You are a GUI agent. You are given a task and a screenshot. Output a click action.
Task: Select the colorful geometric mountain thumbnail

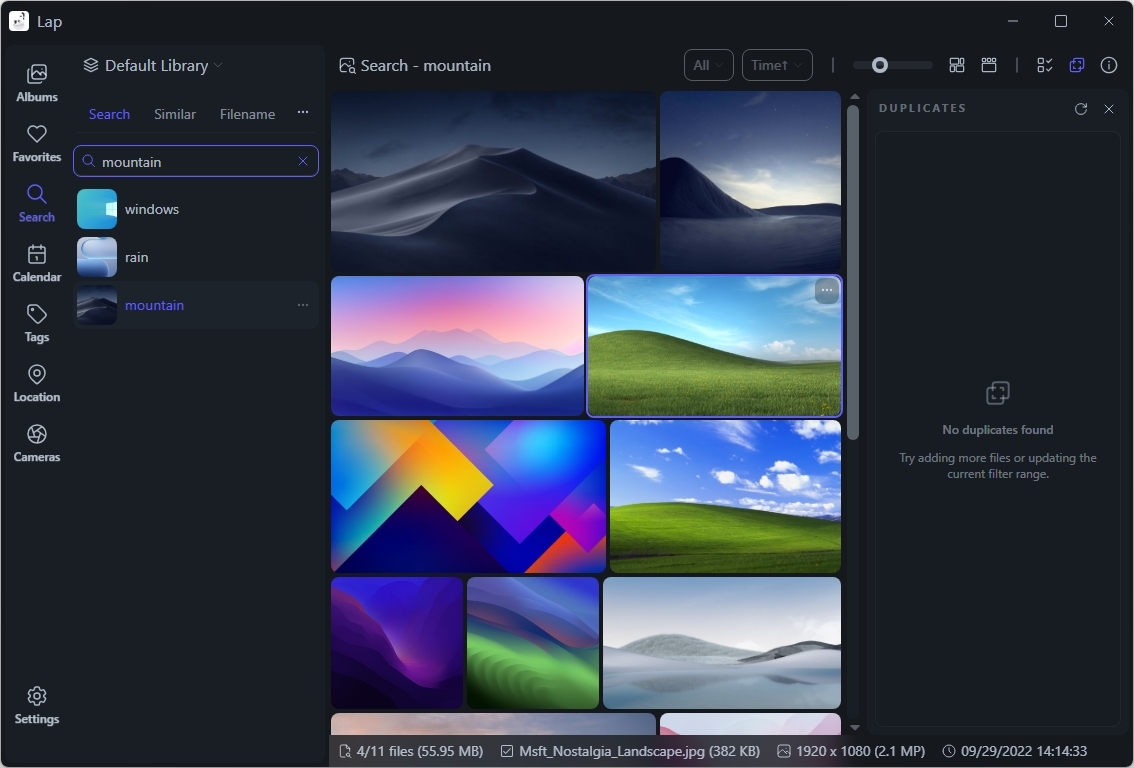468,496
